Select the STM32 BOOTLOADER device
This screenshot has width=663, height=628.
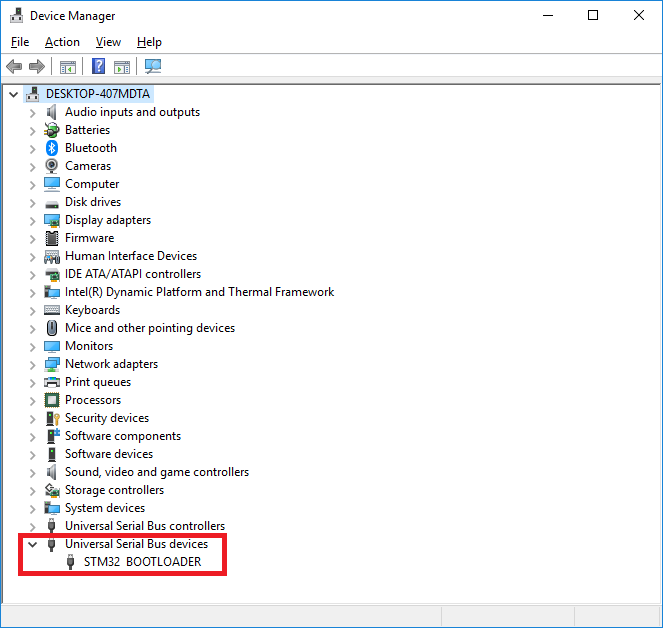point(142,562)
